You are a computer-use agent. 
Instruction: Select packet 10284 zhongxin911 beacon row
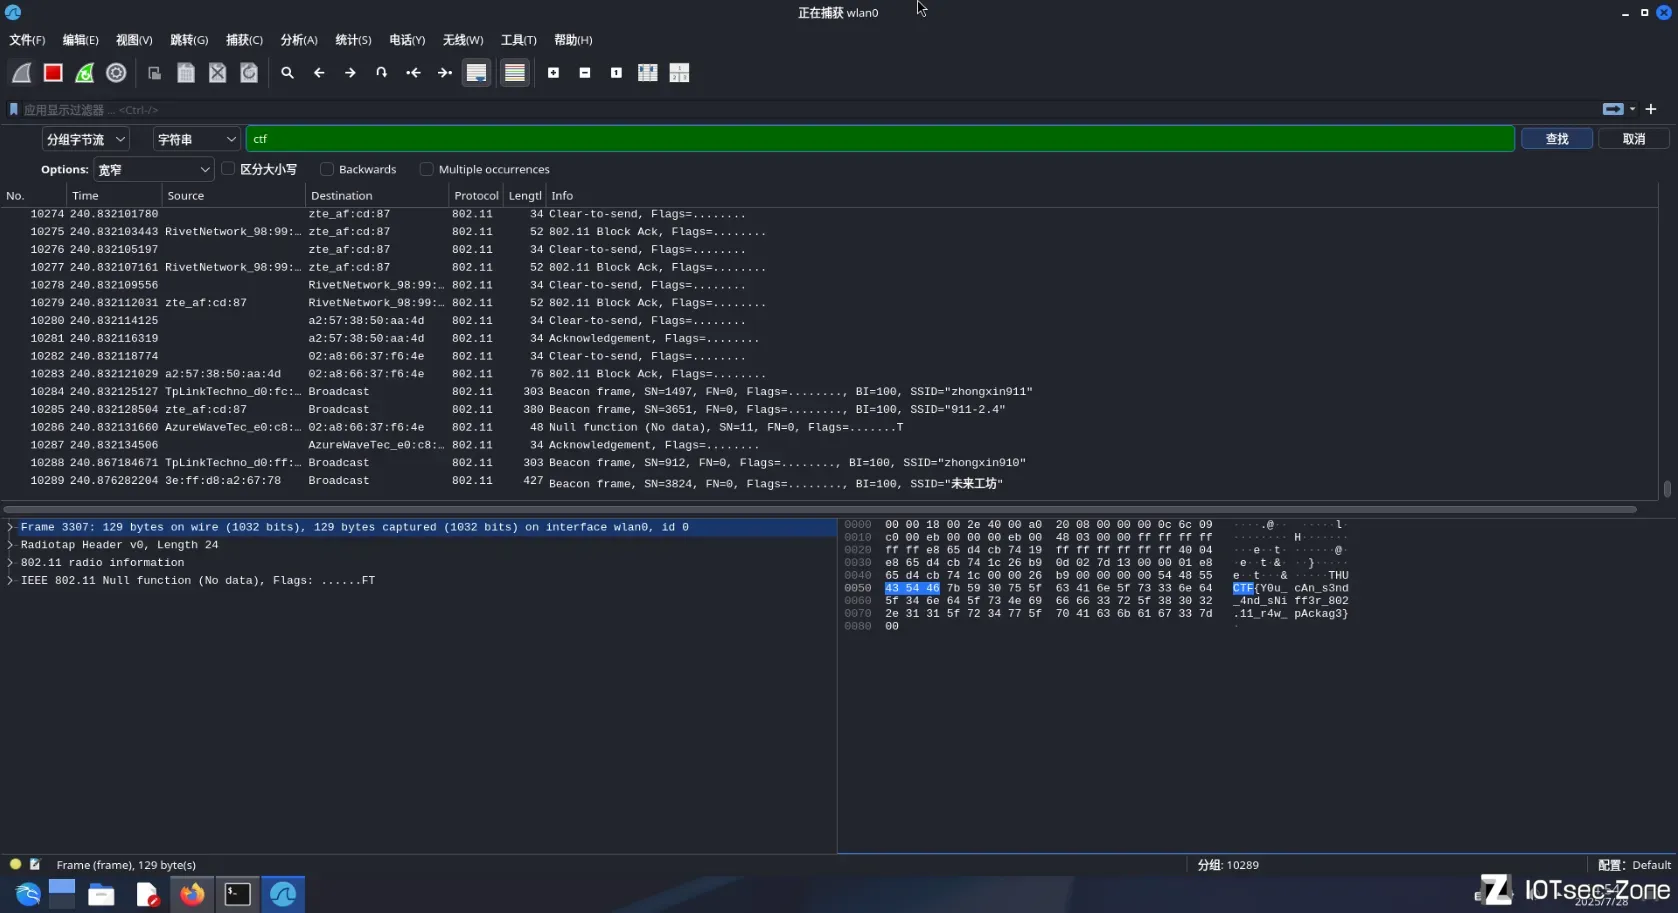830,392
